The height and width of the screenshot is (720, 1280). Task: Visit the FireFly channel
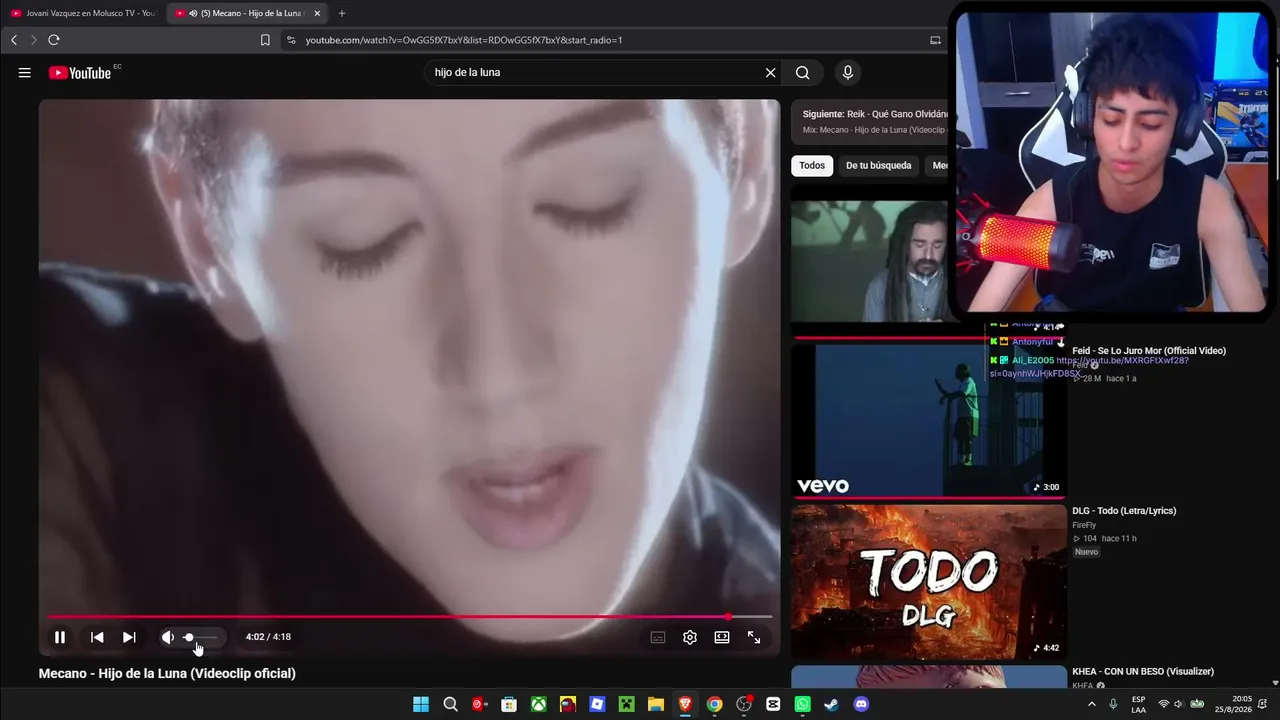(1084, 525)
